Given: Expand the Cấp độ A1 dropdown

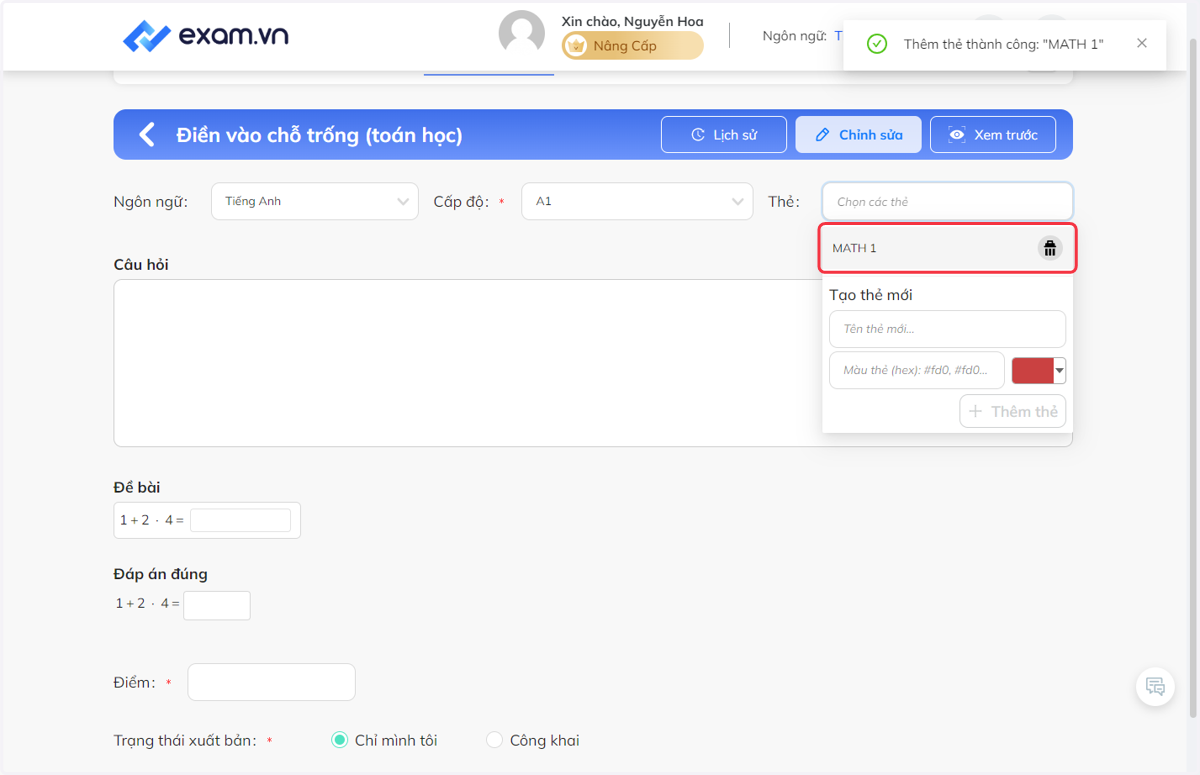Looking at the screenshot, I should pos(637,201).
